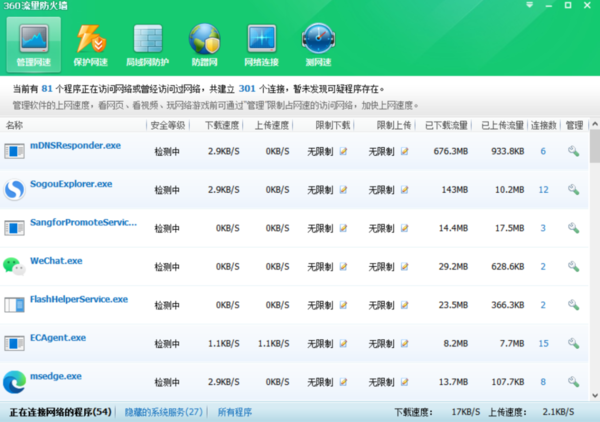Click the FlashHelperService.exe program name
This screenshot has width=600, height=422.
(x=78, y=299)
